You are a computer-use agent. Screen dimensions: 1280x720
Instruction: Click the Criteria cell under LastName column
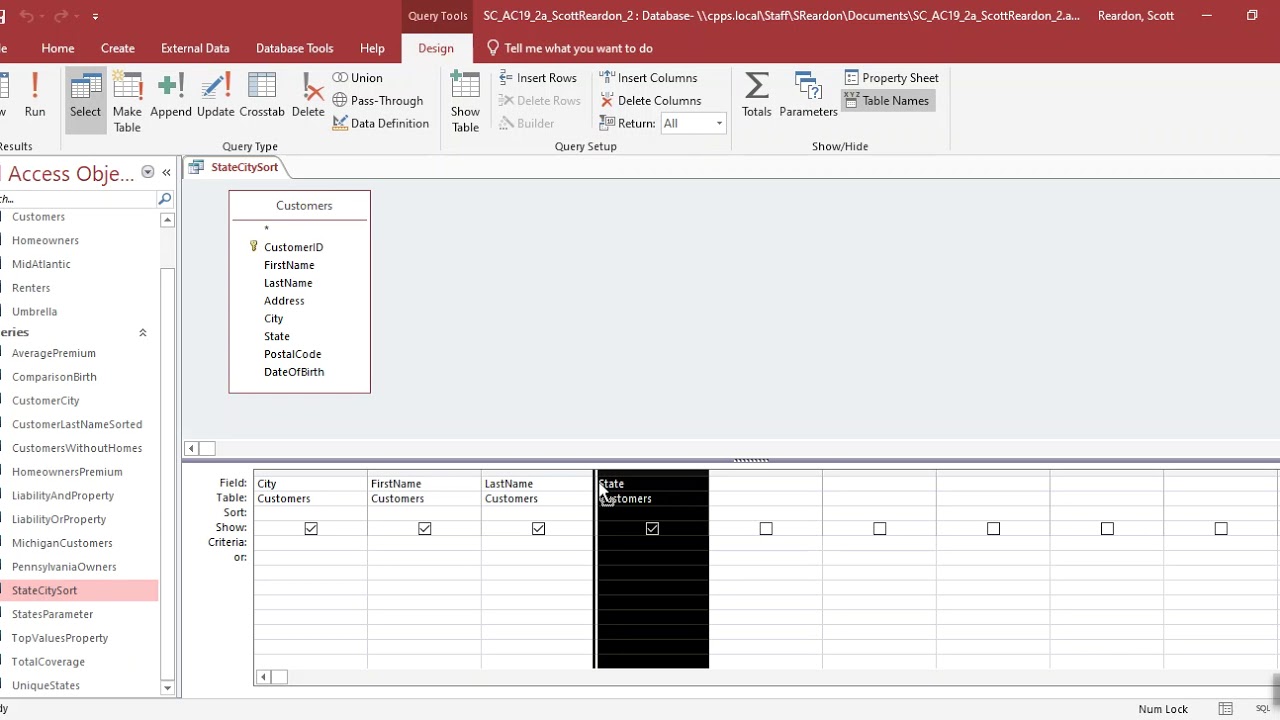[538, 542]
